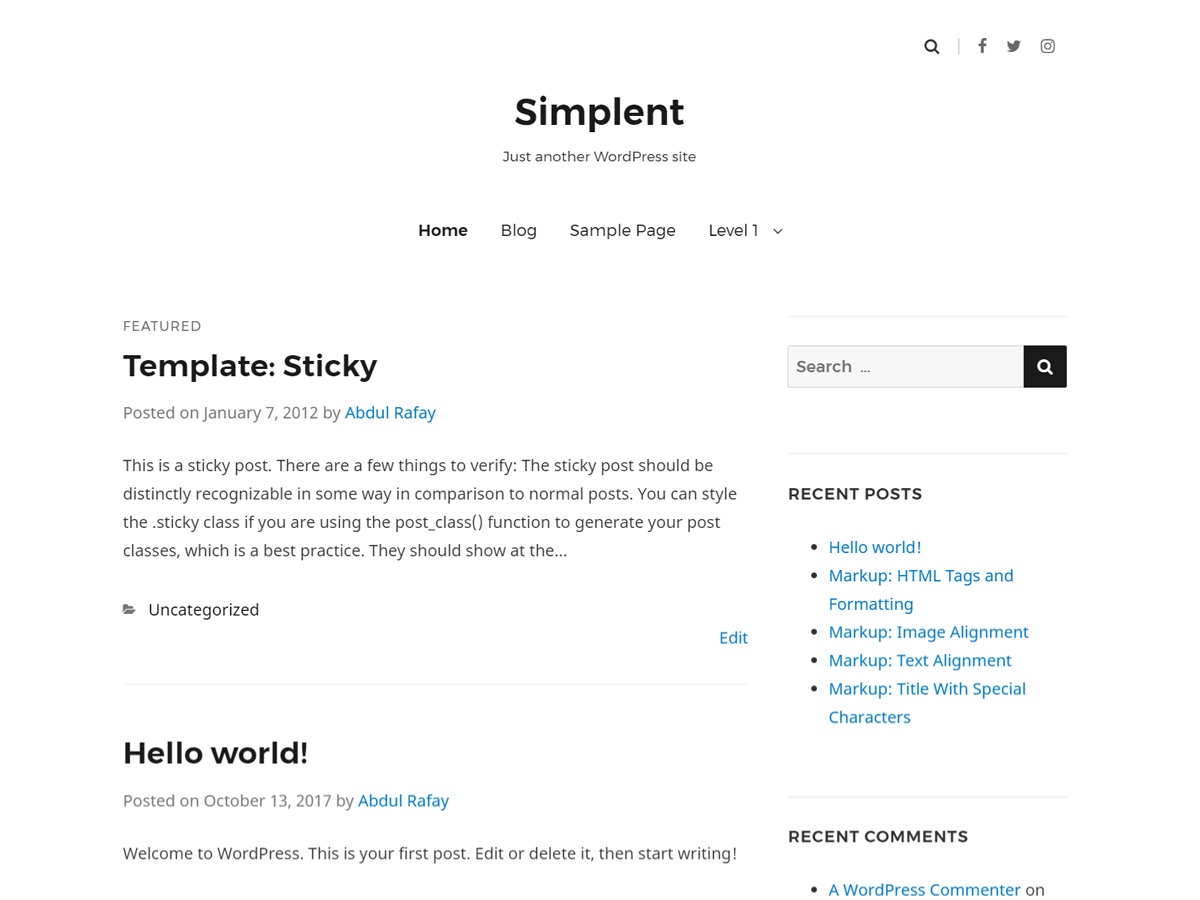This screenshot has width=1200, height=900.
Task: Visit the Facebook social icon
Action: (981, 46)
